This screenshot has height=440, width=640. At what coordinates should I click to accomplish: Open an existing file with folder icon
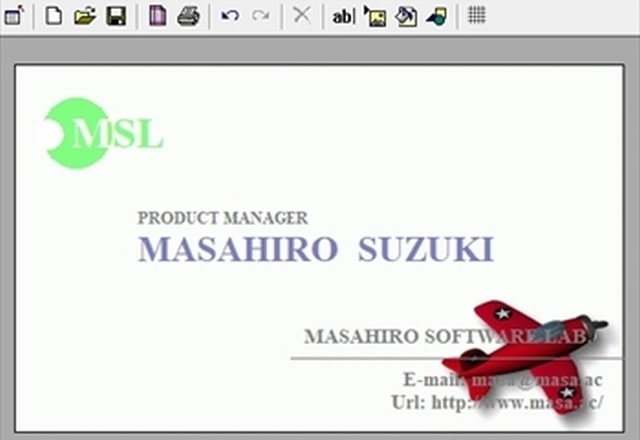pyautogui.click(x=85, y=16)
